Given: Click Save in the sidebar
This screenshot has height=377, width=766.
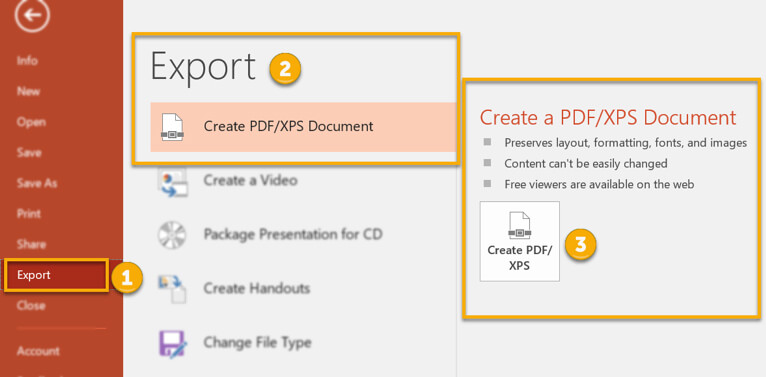Looking at the screenshot, I should pos(29,152).
